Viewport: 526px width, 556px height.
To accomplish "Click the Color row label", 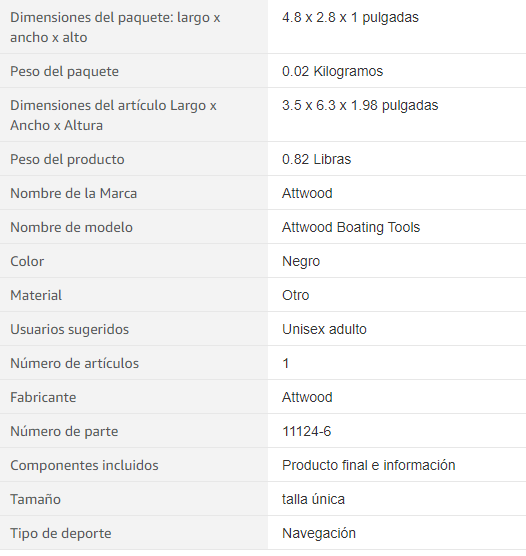I will click(27, 261).
